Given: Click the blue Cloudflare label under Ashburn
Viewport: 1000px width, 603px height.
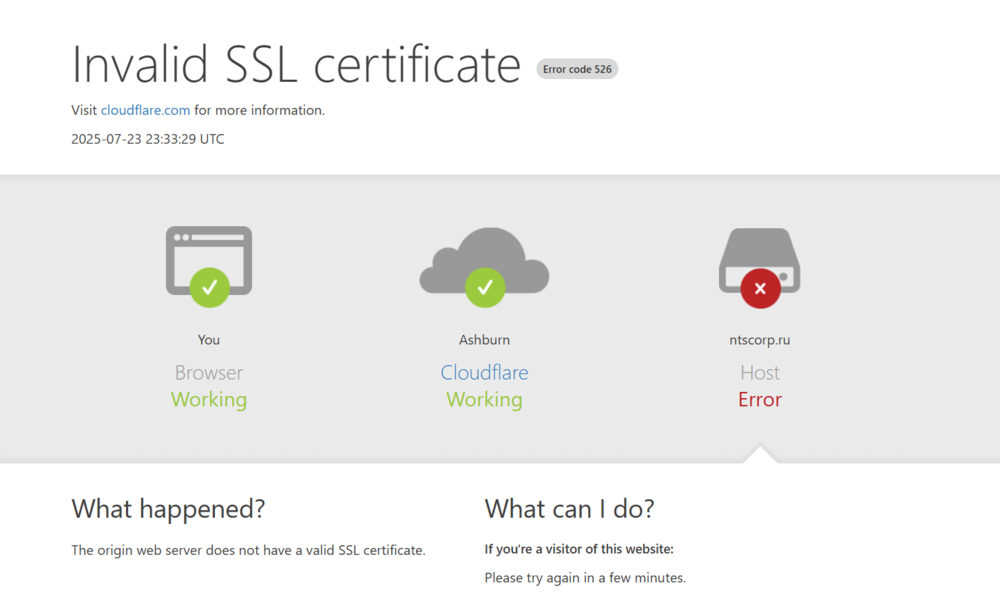Looking at the screenshot, I should [x=484, y=372].
